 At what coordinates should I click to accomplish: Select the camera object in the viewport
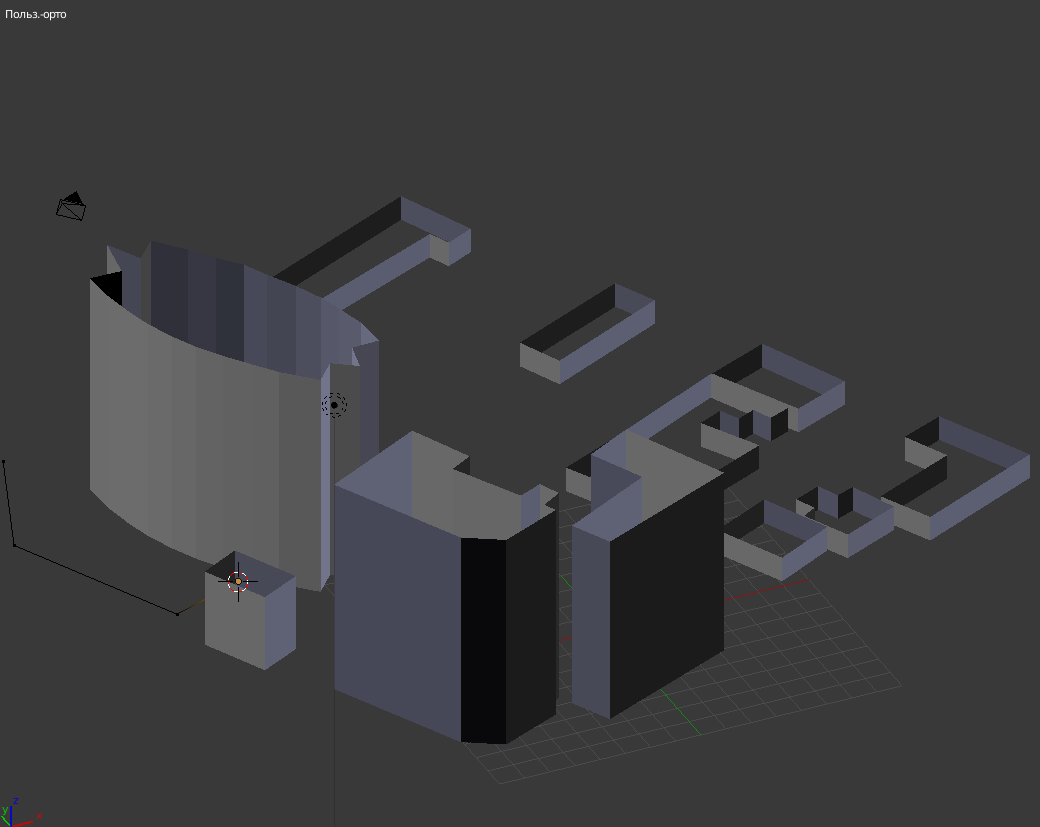pos(71,206)
